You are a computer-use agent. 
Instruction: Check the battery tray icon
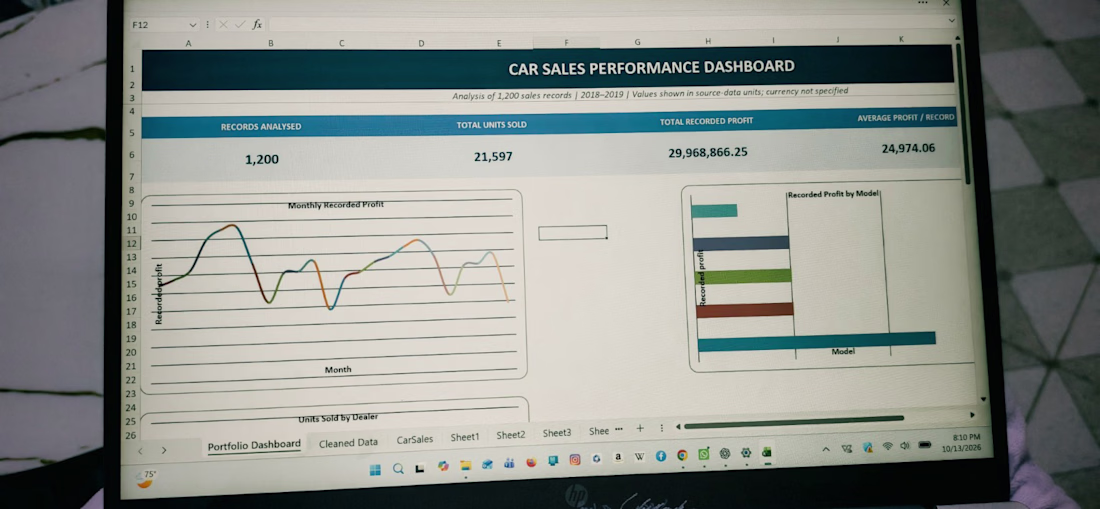pos(925,444)
